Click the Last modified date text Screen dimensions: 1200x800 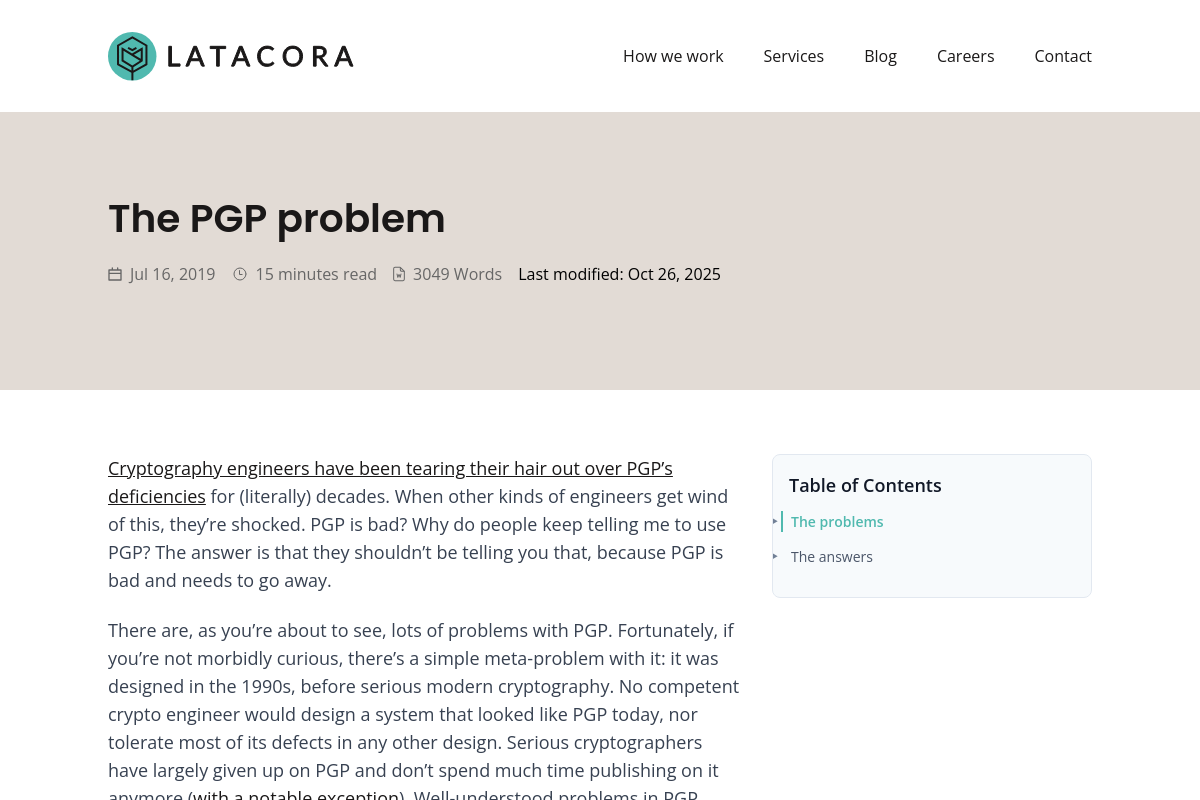coord(619,274)
